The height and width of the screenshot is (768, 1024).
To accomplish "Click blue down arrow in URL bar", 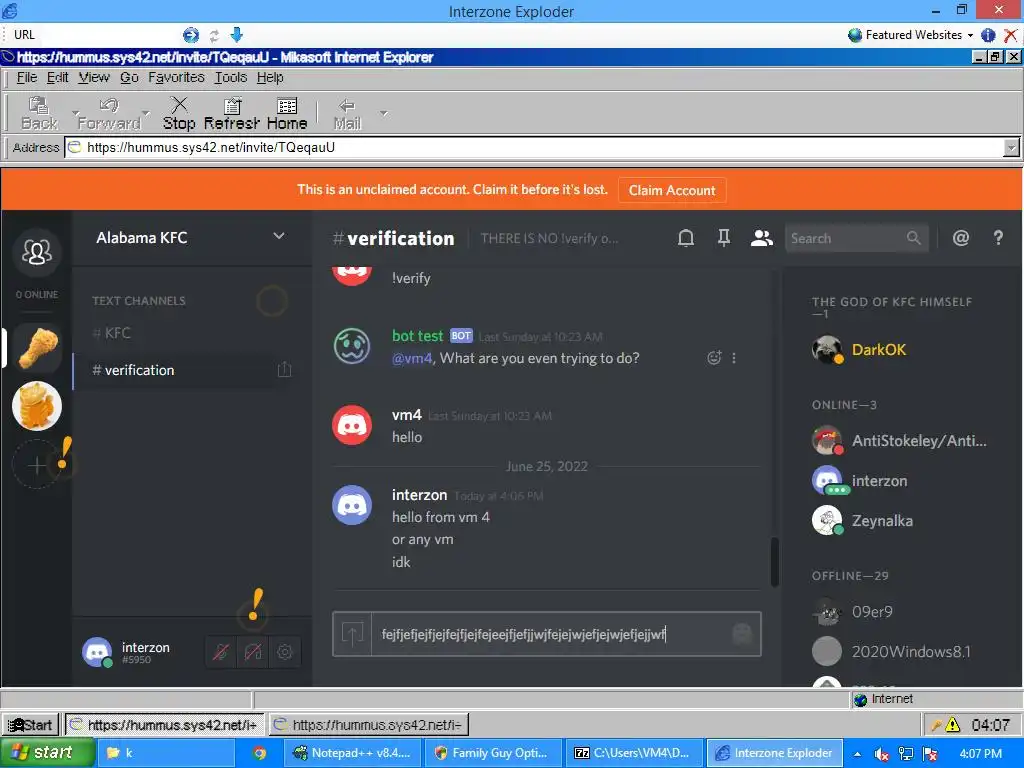I will point(237,35).
